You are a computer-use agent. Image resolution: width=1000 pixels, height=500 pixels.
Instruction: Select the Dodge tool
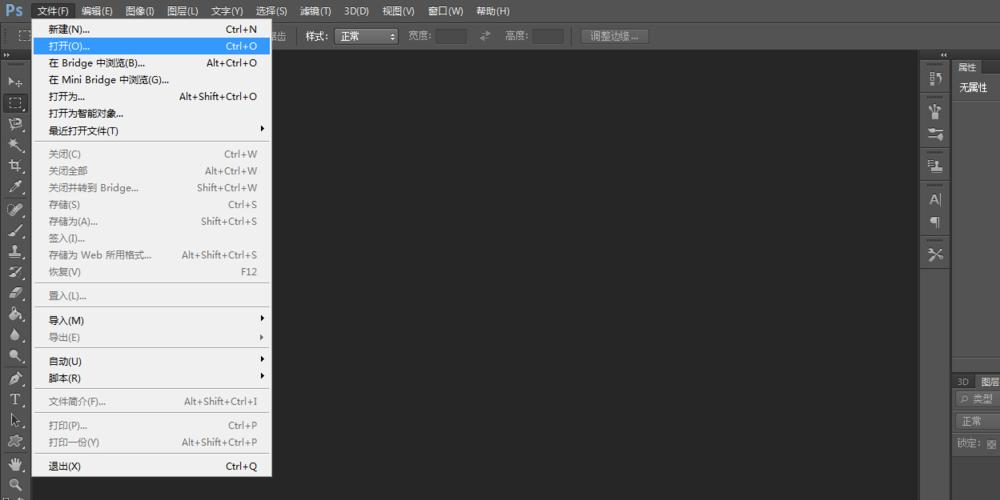pos(15,357)
